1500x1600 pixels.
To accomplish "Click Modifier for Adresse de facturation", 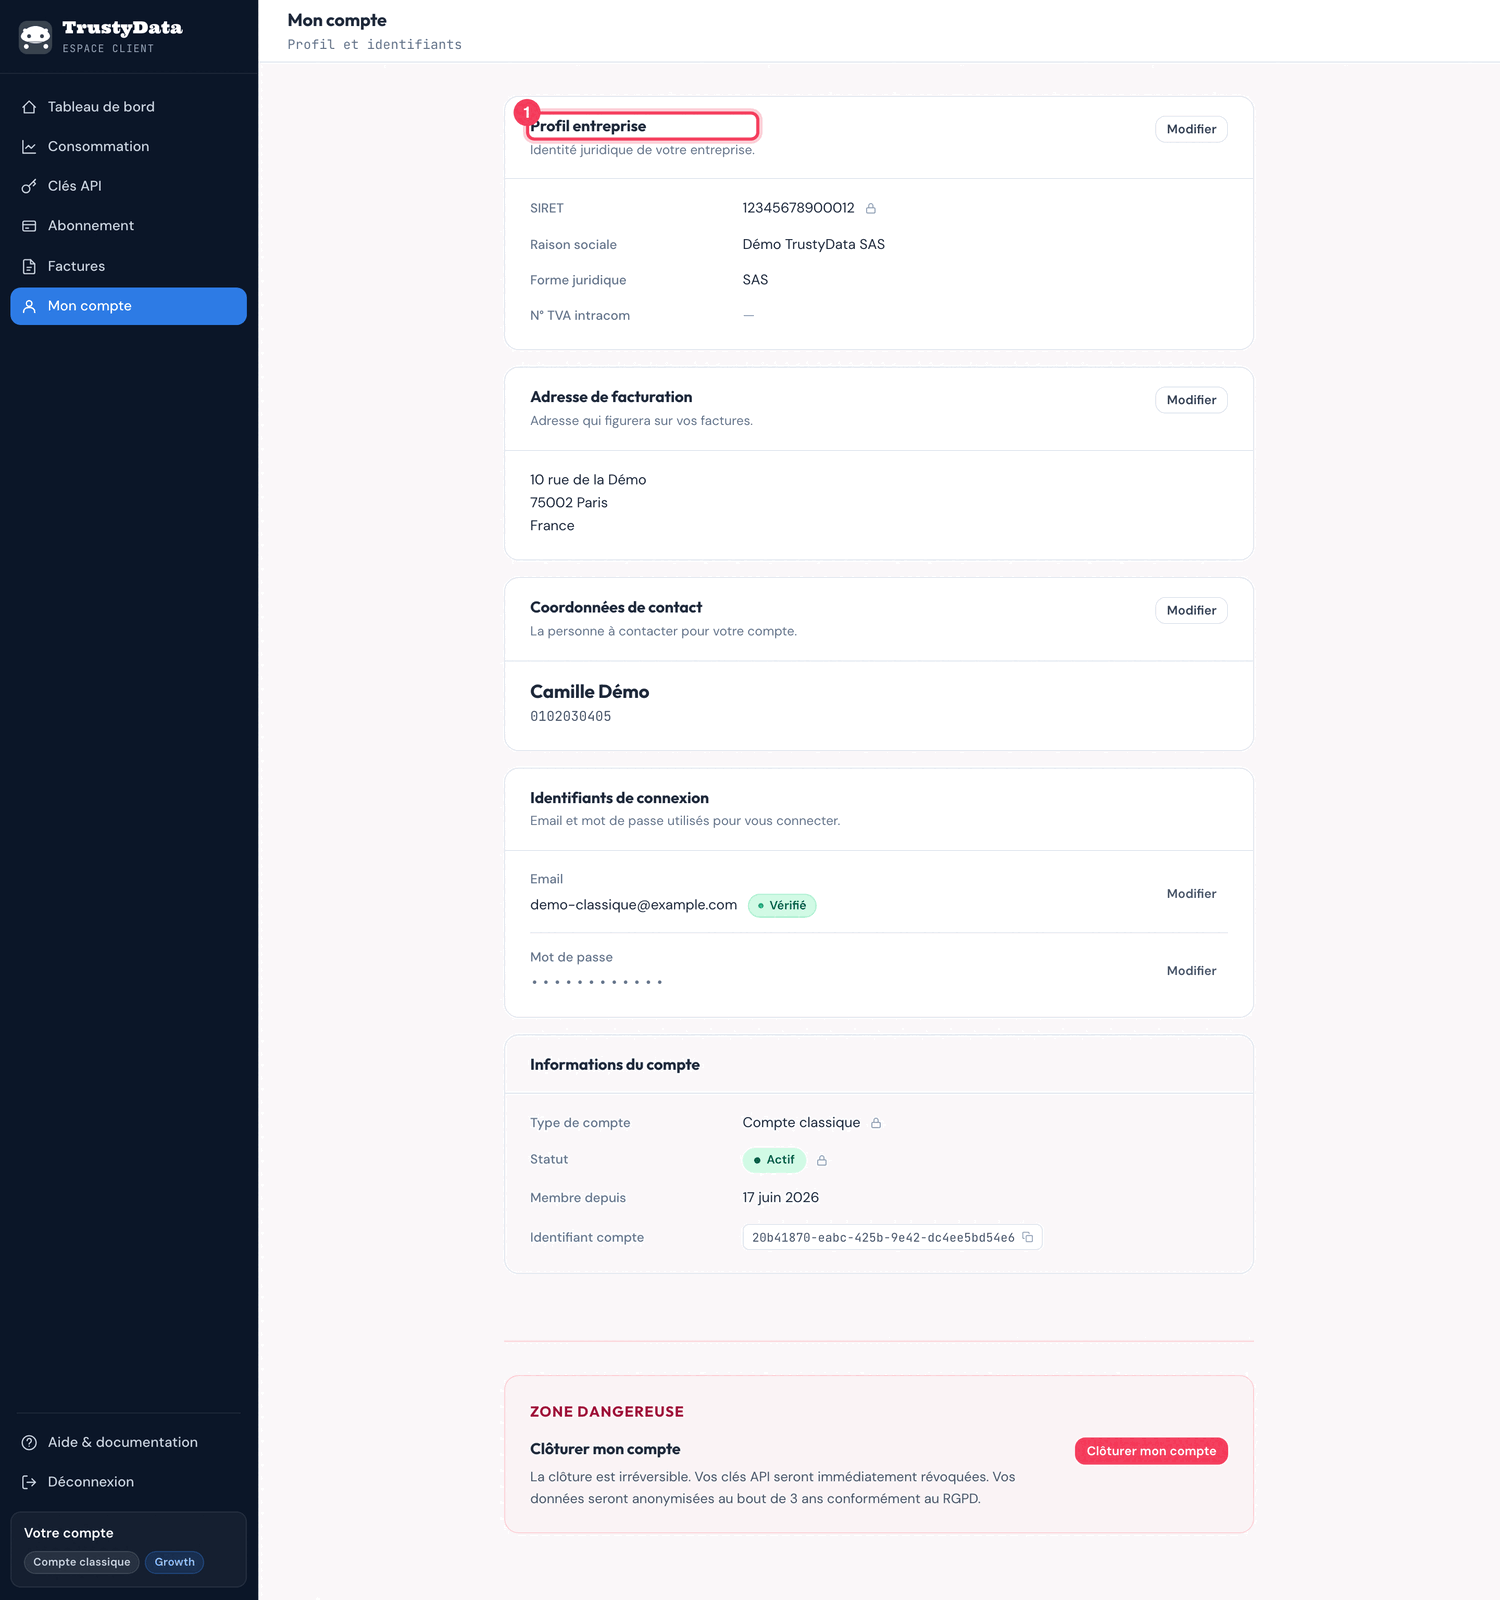I will point(1191,400).
